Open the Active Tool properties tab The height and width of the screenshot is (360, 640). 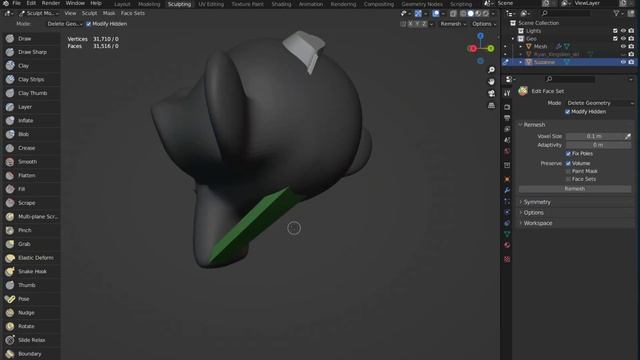[507, 93]
